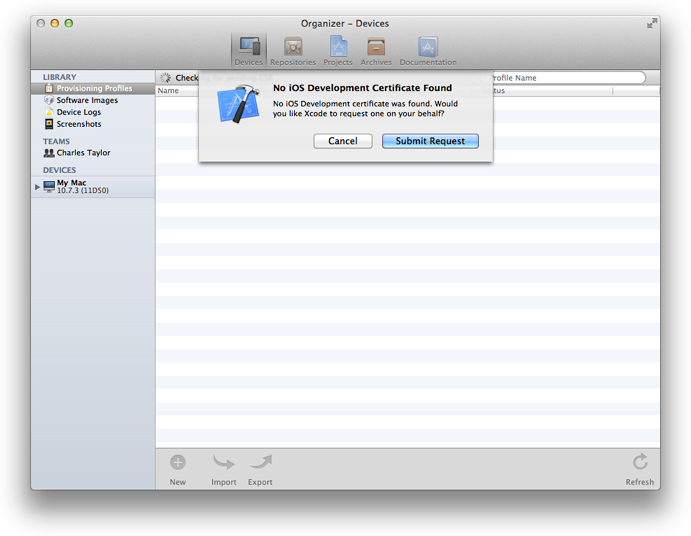Image resolution: width=691 pixels, height=536 pixels.
Task: Click the Export arrow button
Action: 260,470
